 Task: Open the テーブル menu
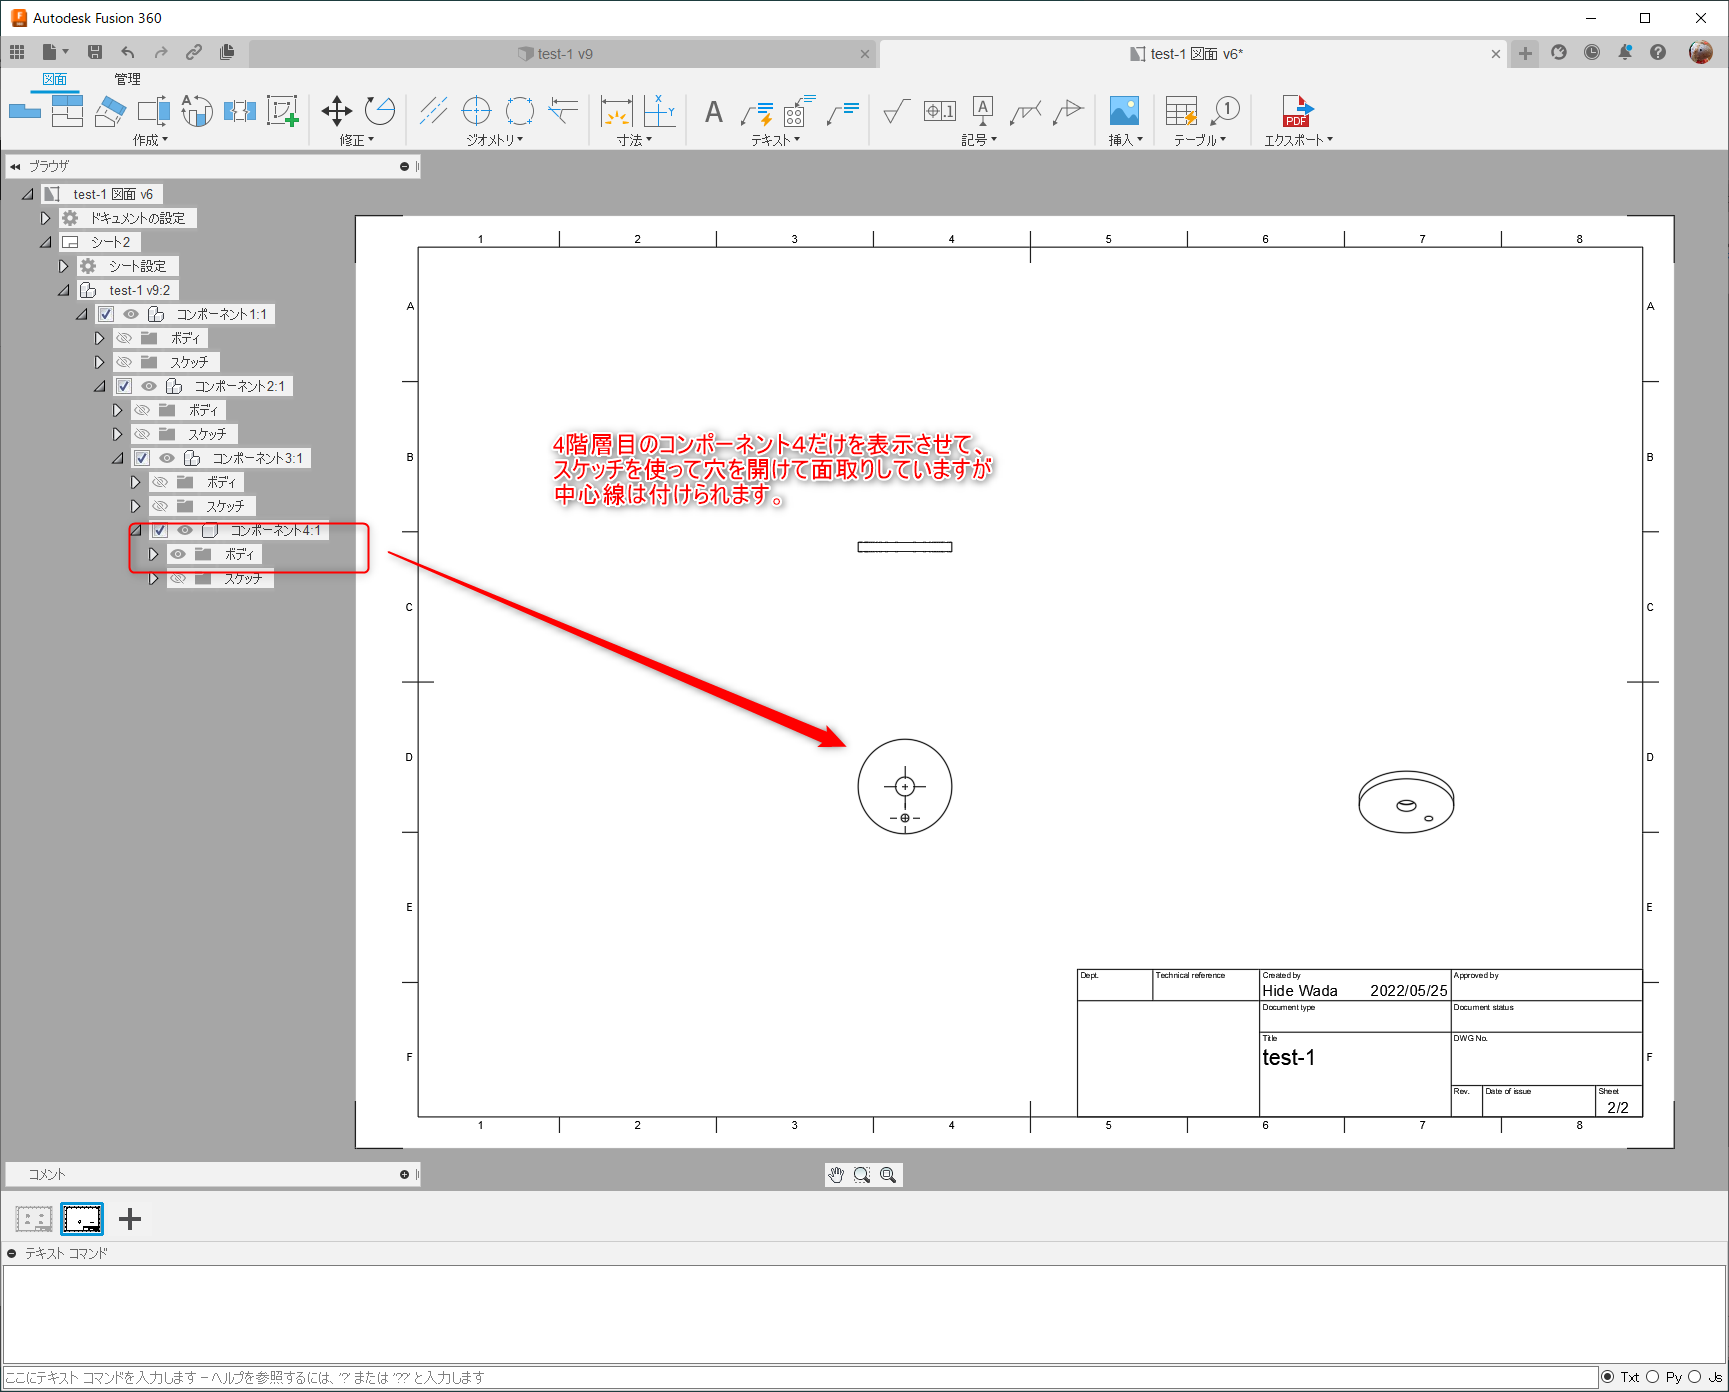[x=1200, y=140]
